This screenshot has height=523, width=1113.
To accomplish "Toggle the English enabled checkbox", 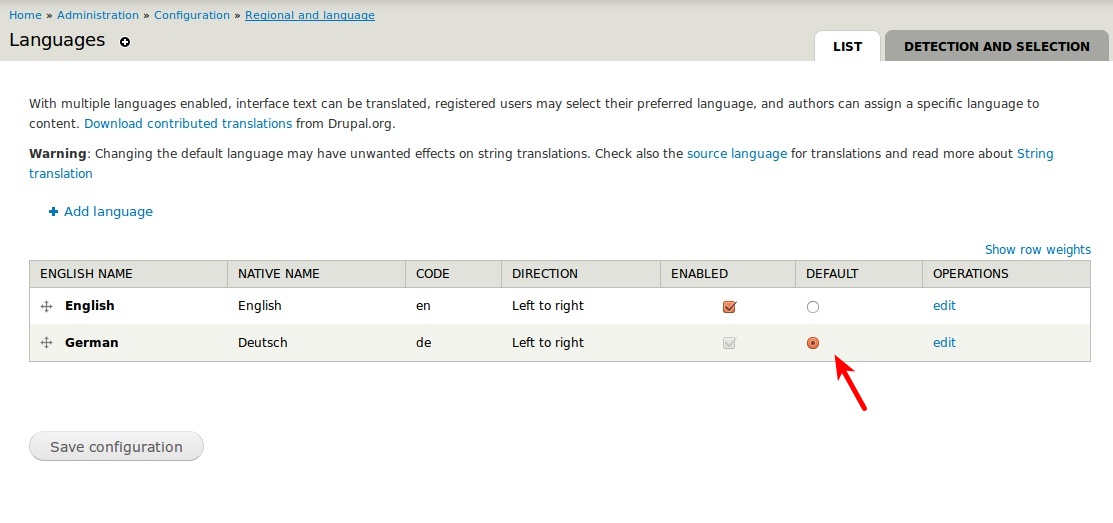I will [729, 307].
